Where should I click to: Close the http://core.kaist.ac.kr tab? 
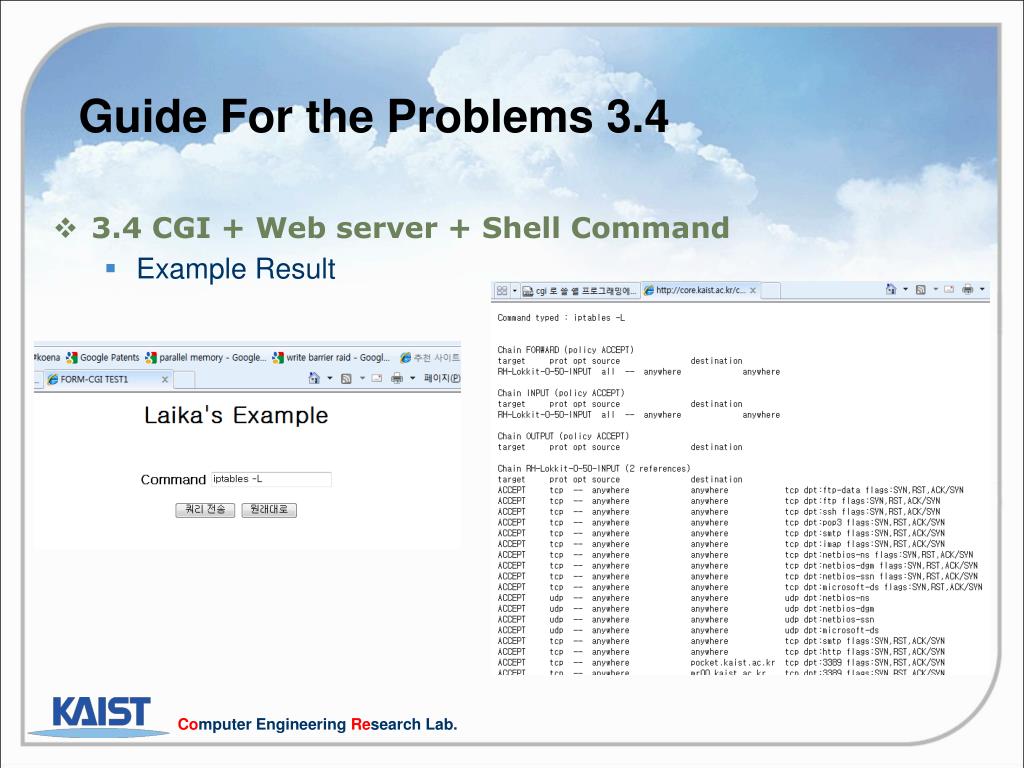tap(753, 291)
